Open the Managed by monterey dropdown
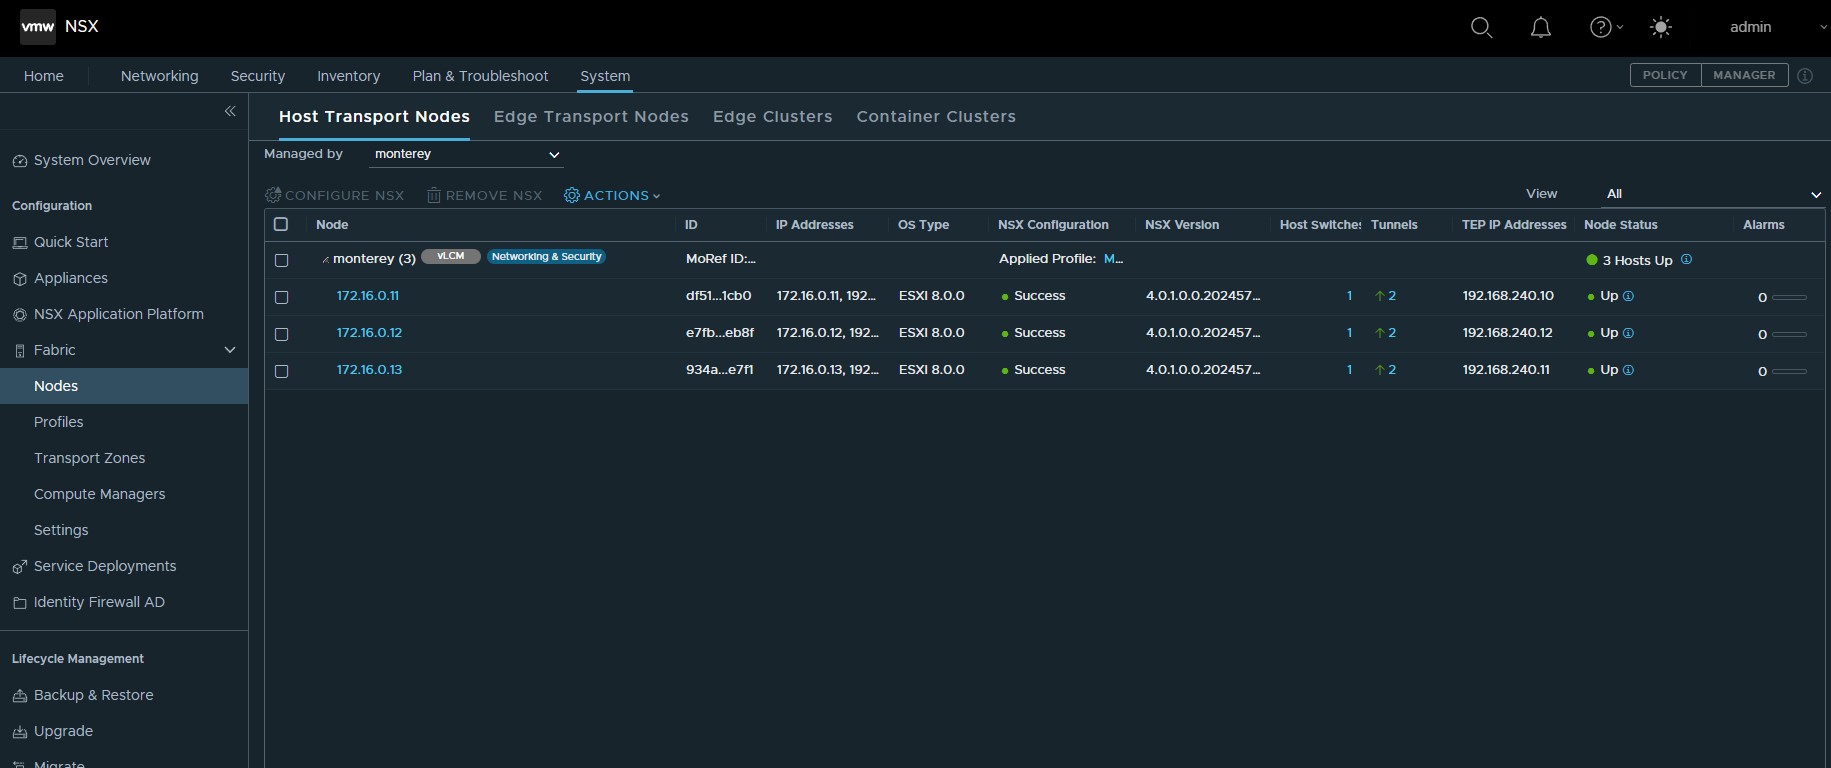The image size is (1831, 768). [x=465, y=154]
